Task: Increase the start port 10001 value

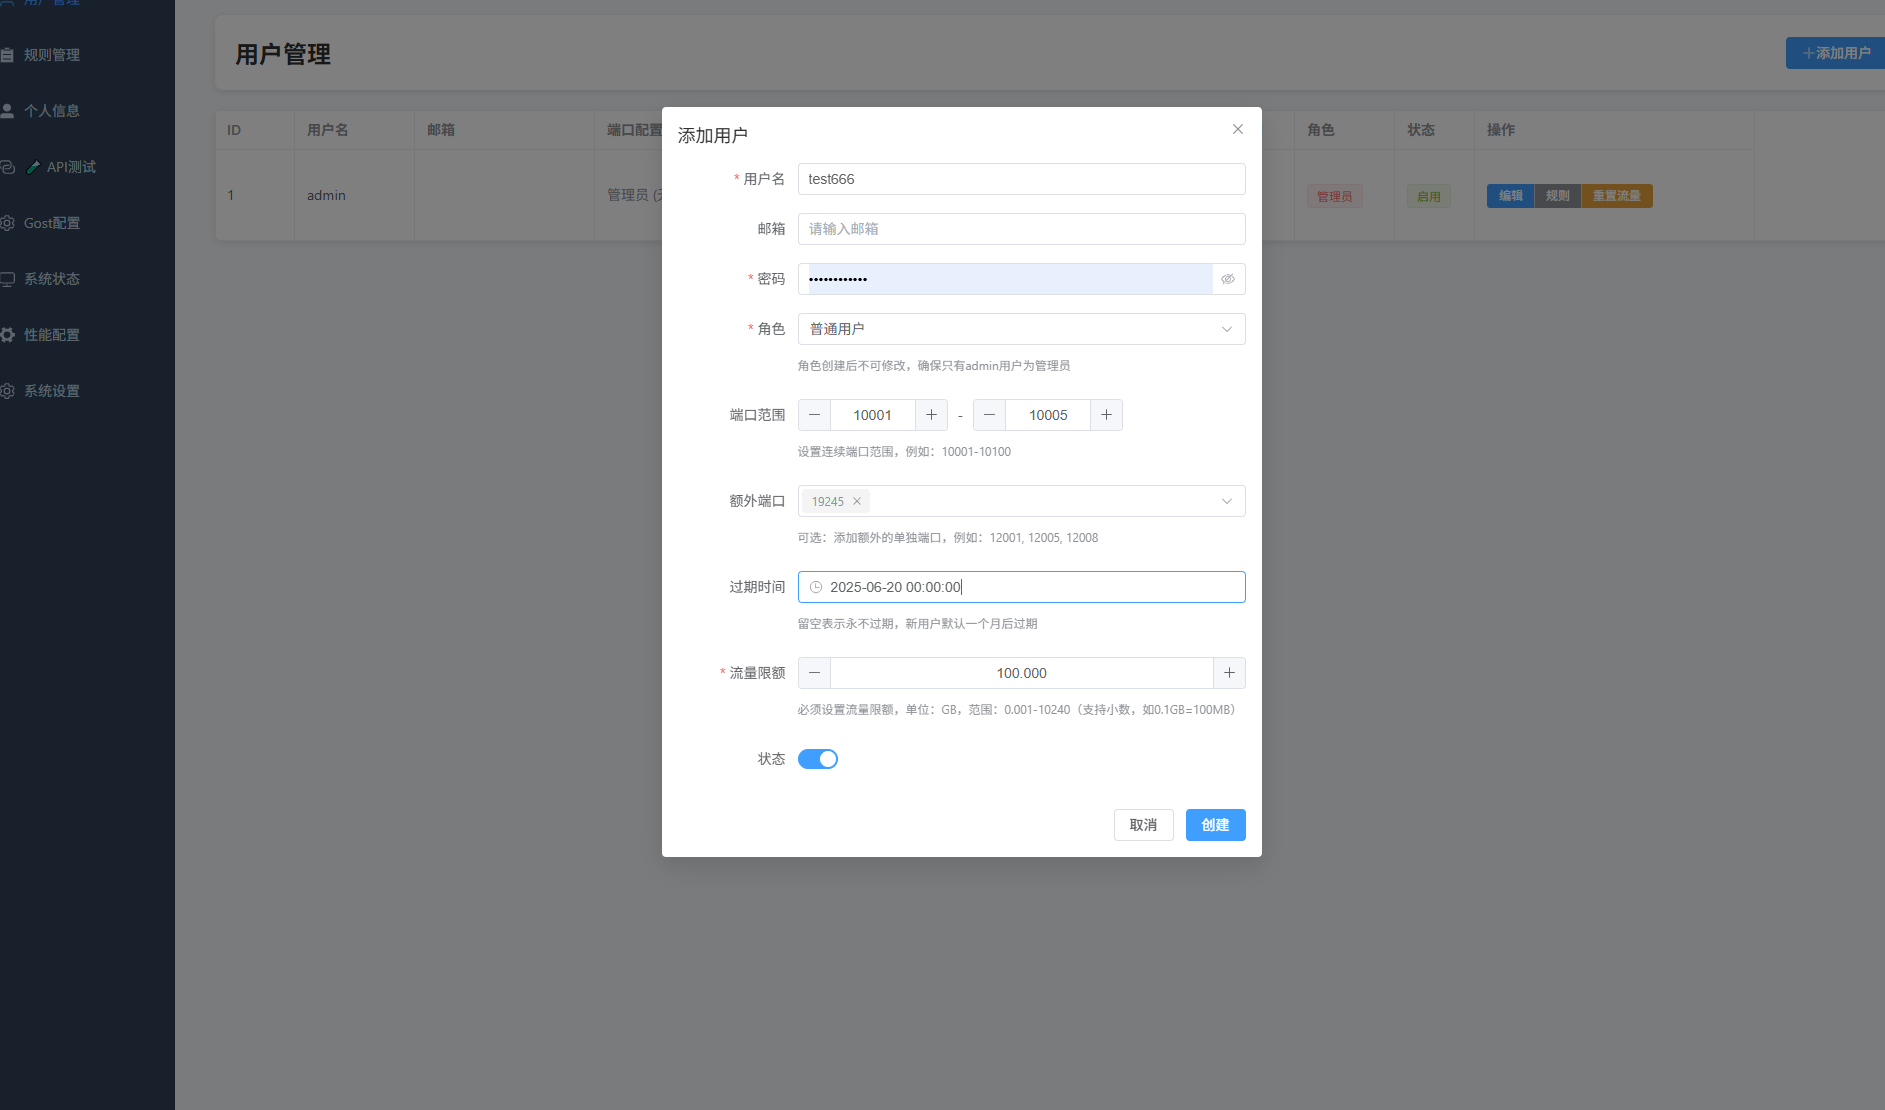Action: [930, 415]
